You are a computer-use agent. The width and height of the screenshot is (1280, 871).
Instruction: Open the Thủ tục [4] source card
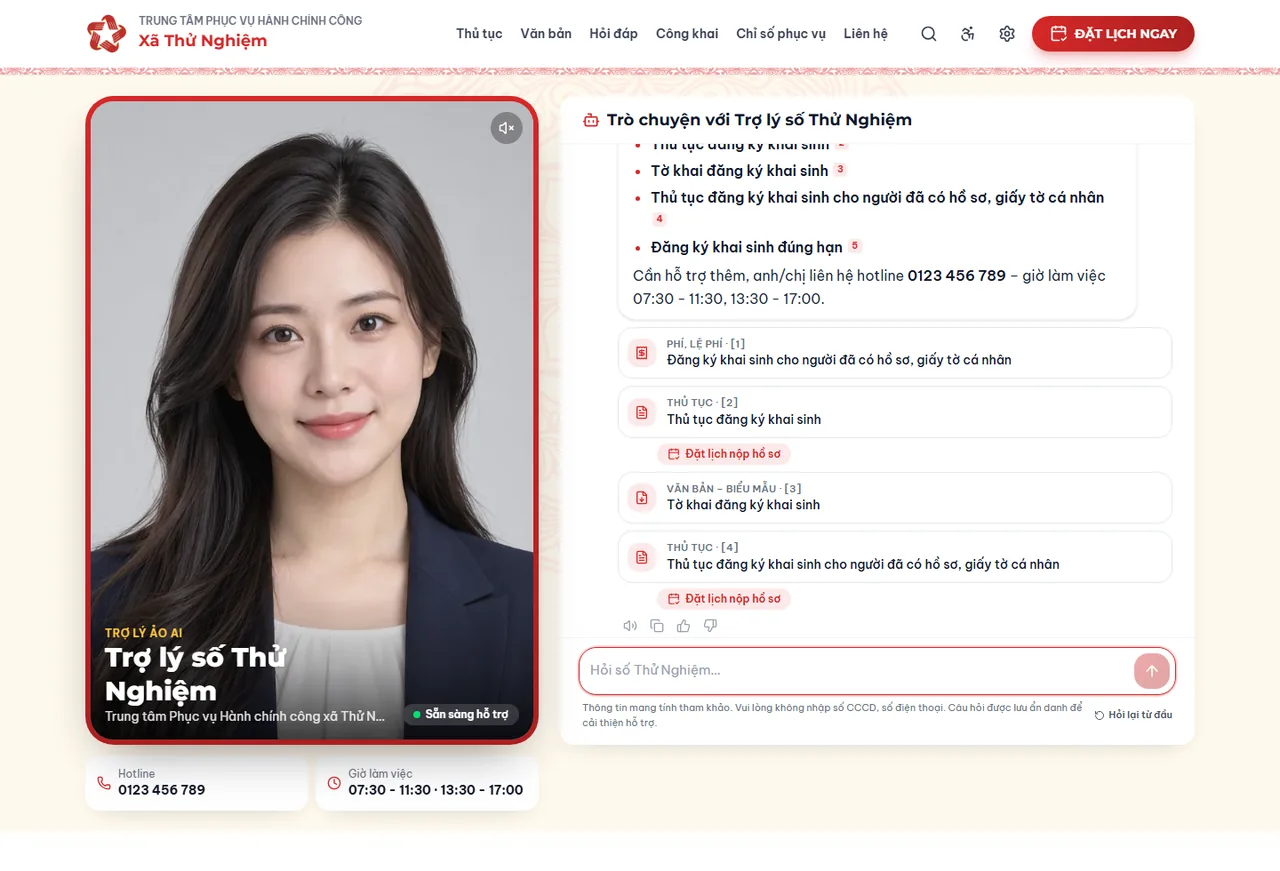click(x=895, y=557)
